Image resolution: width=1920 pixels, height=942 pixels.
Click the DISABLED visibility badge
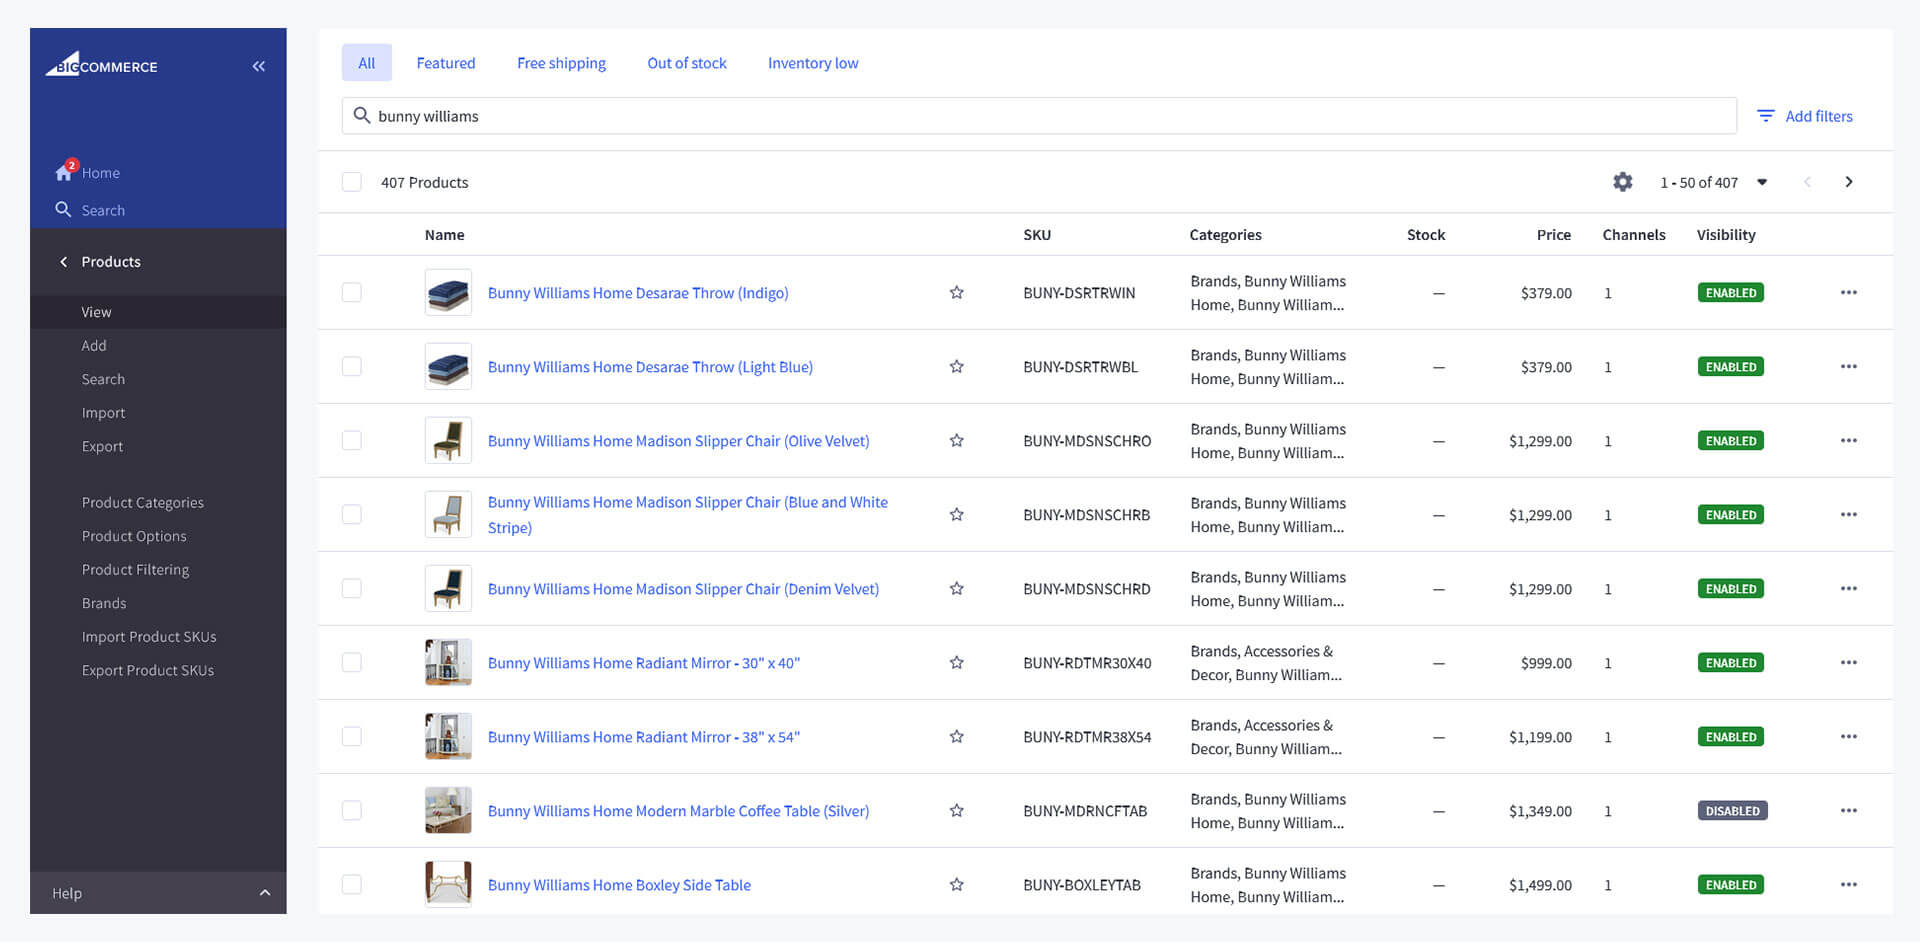(1732, 811)
